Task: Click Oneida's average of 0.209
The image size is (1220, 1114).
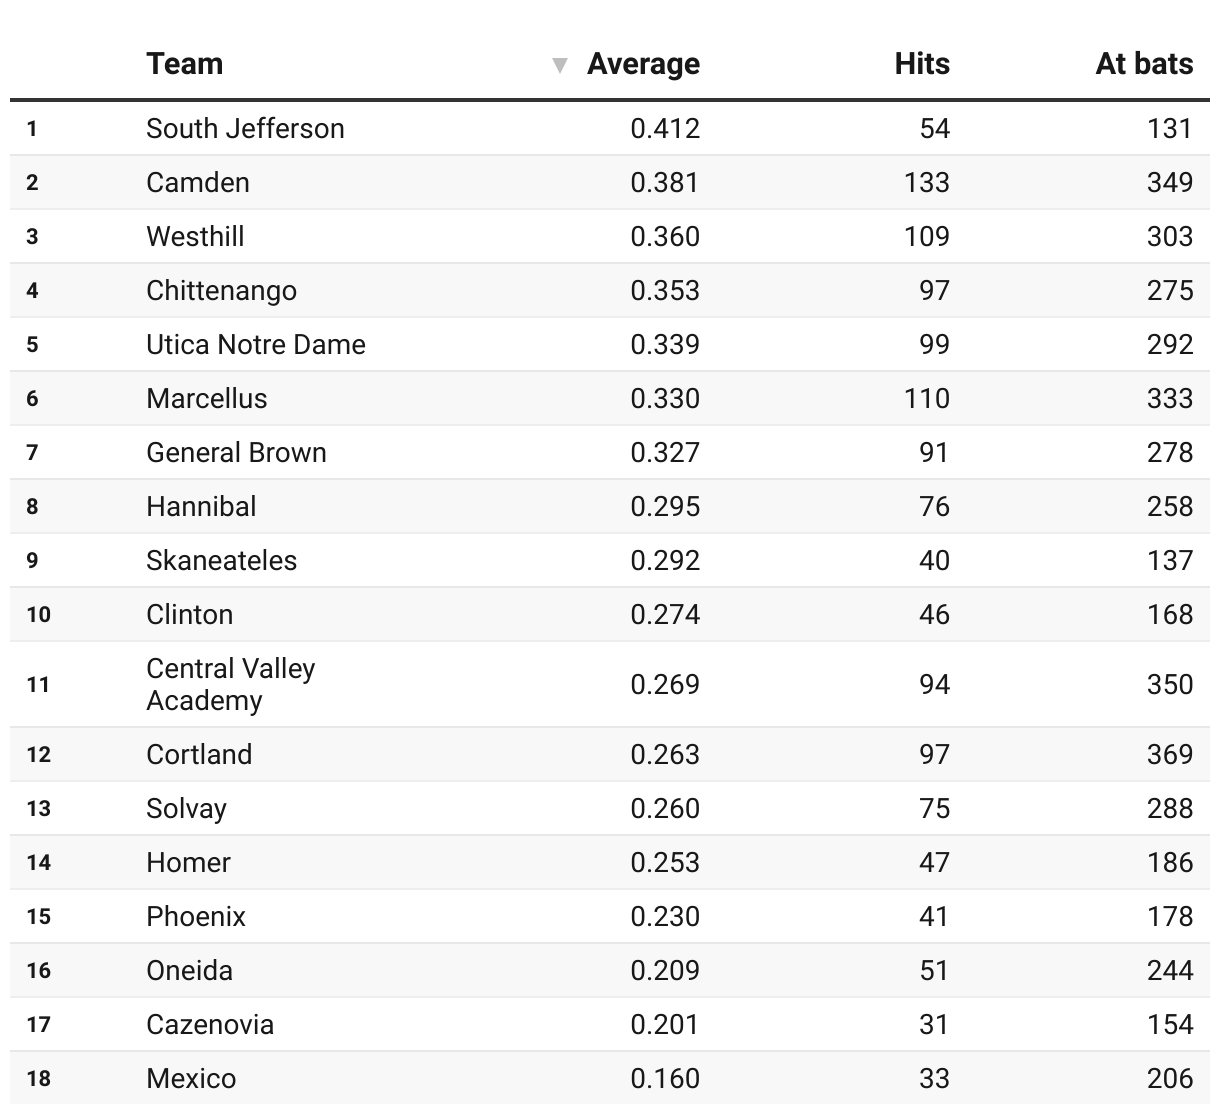Action: [x=665, y=970]
